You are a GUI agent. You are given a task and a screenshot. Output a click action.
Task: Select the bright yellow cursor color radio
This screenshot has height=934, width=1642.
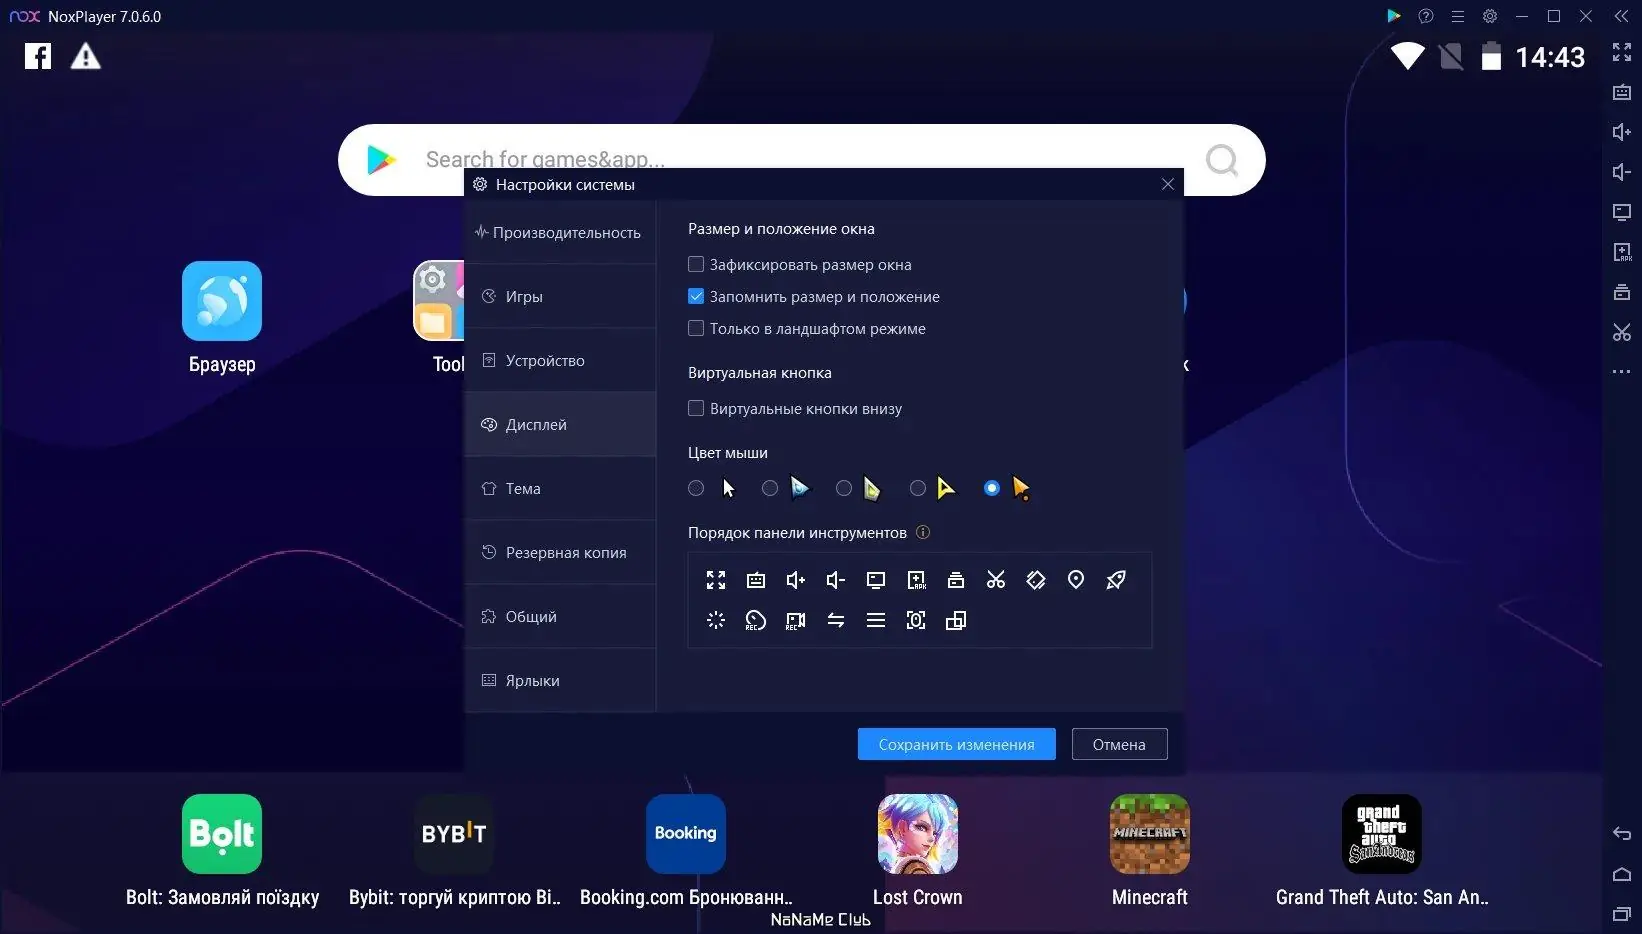(x=918, y=488)
